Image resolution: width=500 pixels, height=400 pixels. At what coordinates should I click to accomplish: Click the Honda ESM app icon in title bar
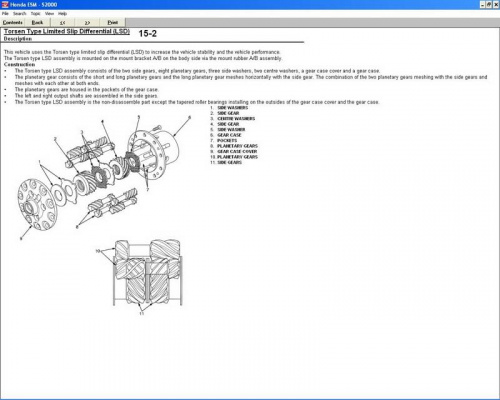(x=5, y=5)
